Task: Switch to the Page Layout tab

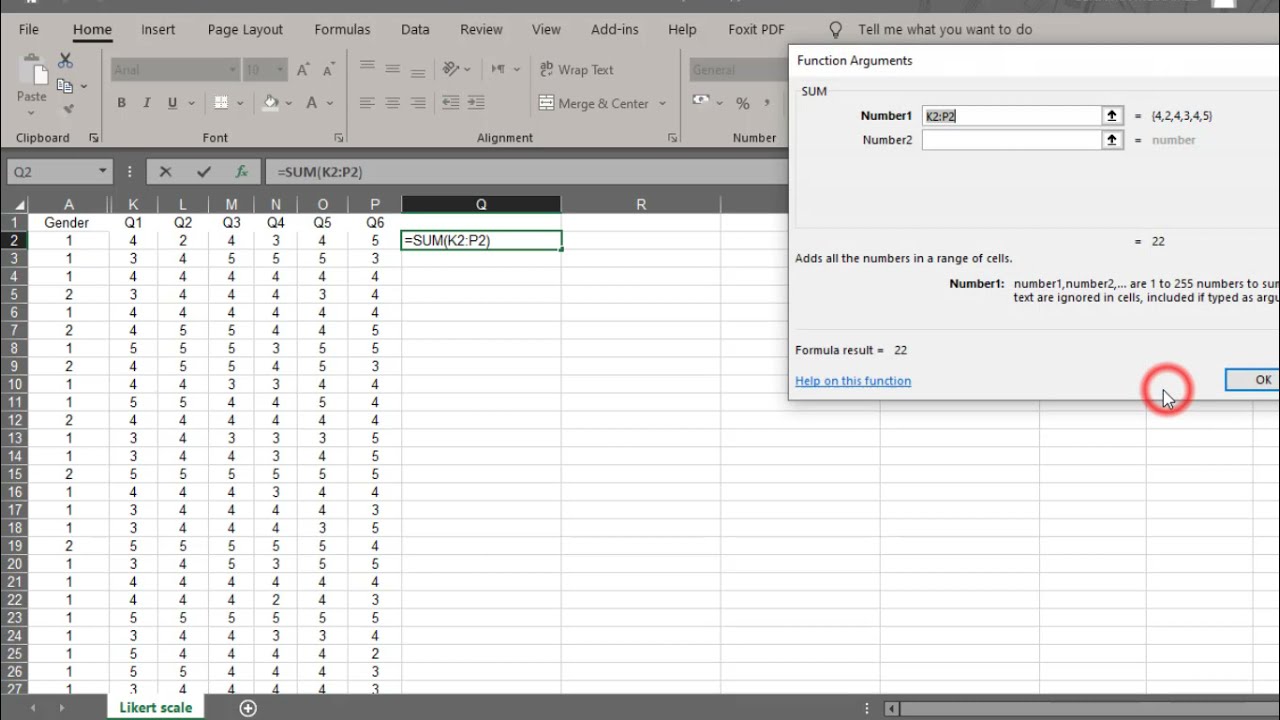Action: coord(245,29)
